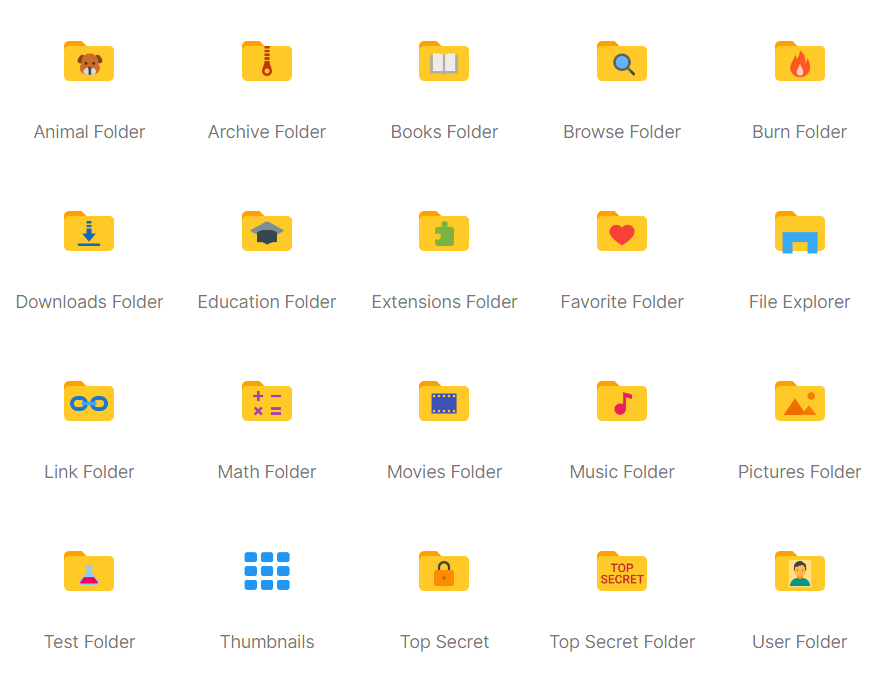Select the Music Folder note icon

[621, 401]
